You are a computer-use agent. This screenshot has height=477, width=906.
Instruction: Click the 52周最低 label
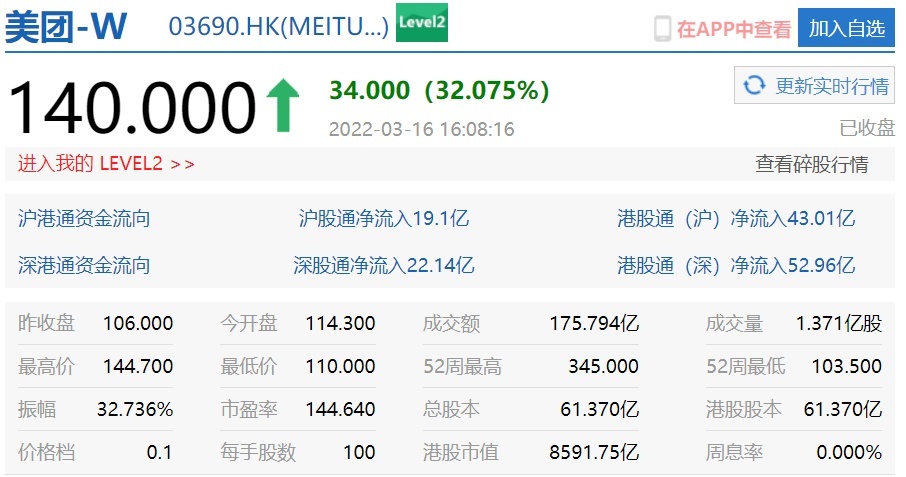[x=745, y=366]
